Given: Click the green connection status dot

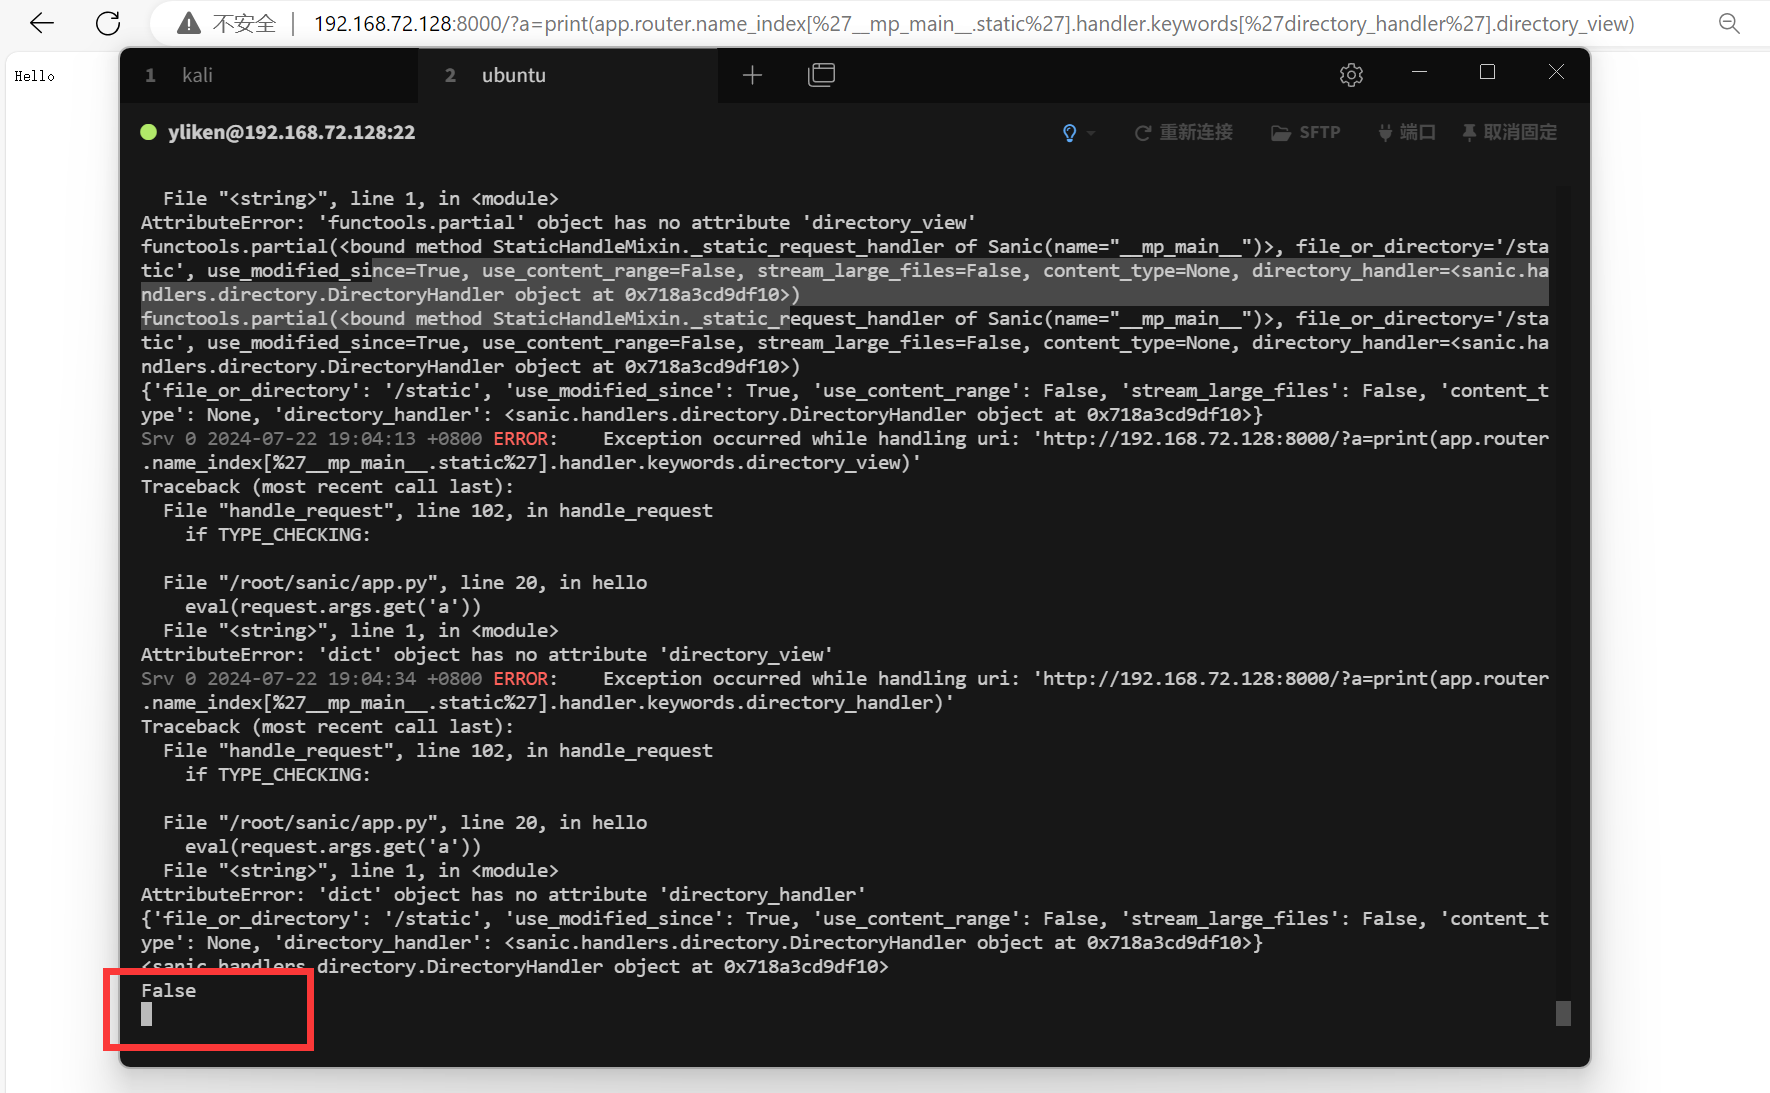Looking at the screenshot, I should 149,132.
